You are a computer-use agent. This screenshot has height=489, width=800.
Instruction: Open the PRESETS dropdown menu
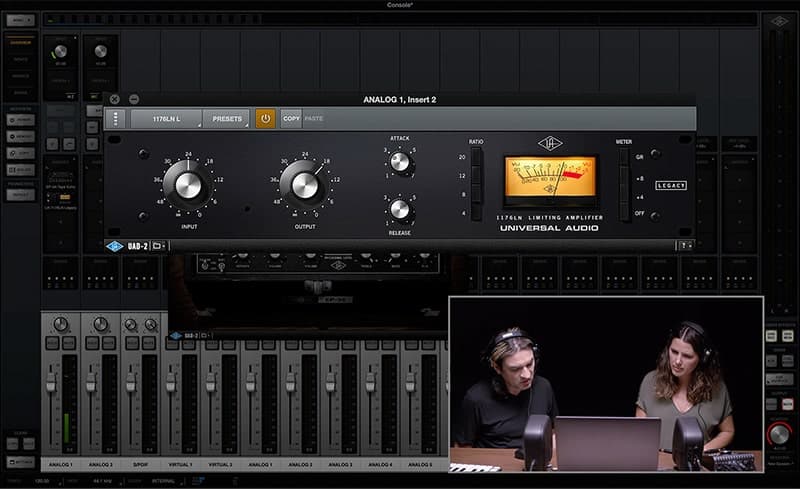tap(226, 118)
